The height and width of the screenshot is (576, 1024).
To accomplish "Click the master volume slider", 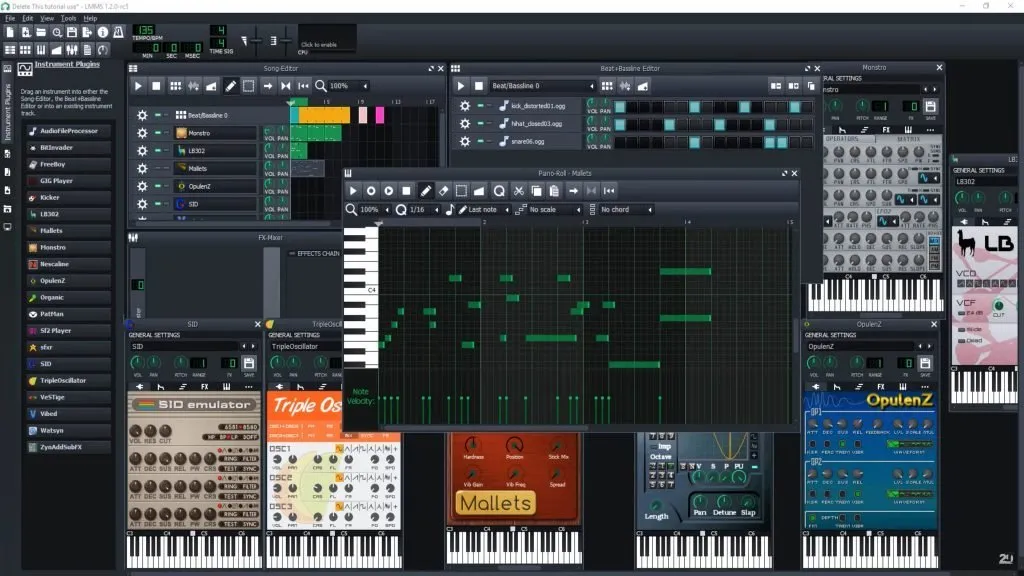I will pyautogui.click(x=257, y=40).
